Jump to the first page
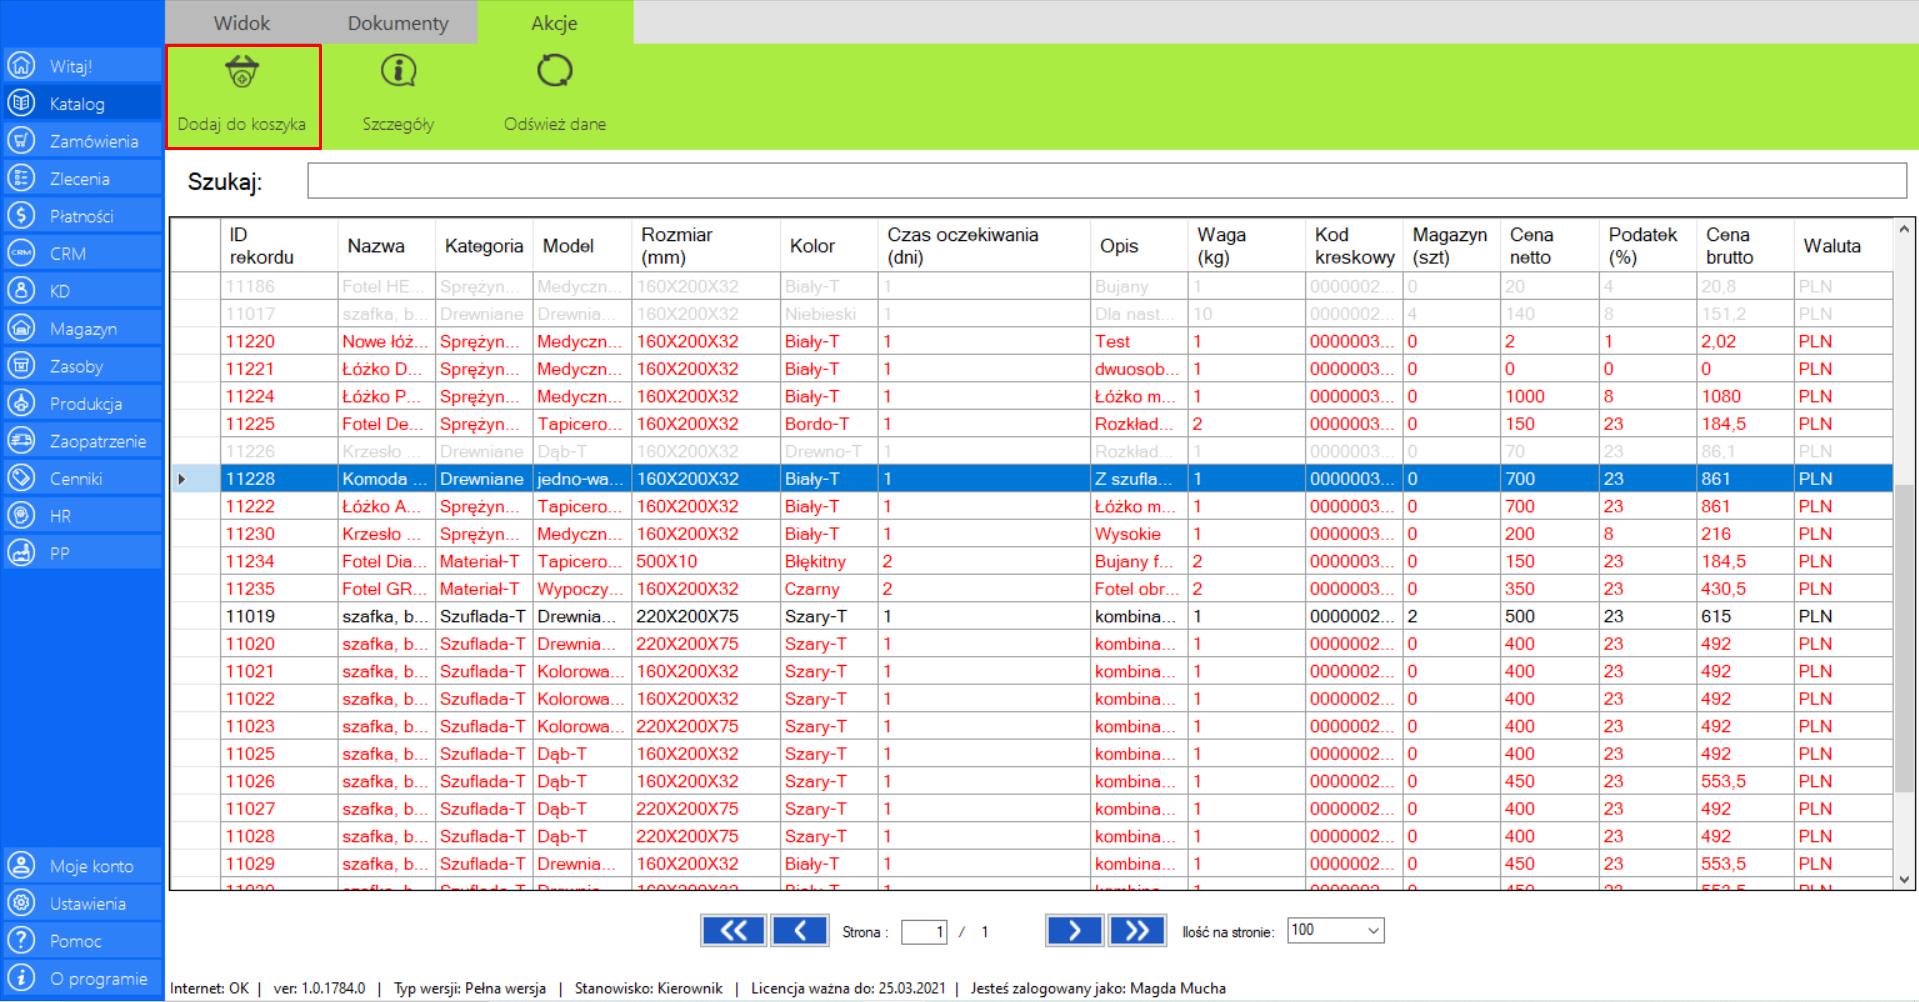The height and width of the screenshot is (1002, 1919). [733, 931]
